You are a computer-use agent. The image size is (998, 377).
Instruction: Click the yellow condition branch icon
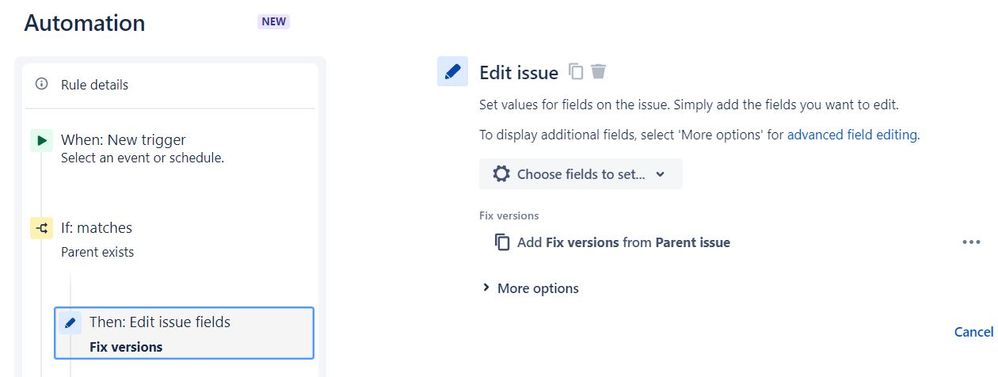42,228
